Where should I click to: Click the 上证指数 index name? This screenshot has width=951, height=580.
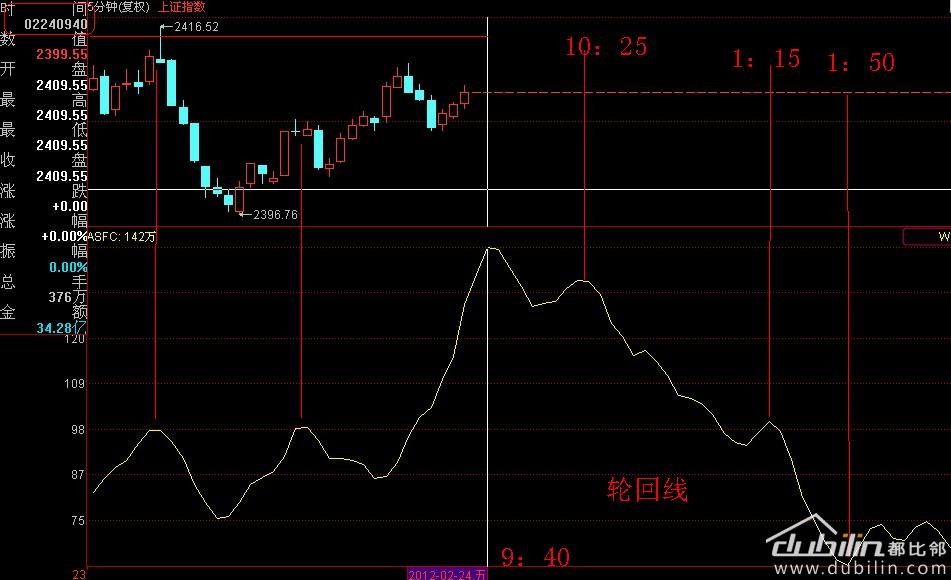coord(182,7)
